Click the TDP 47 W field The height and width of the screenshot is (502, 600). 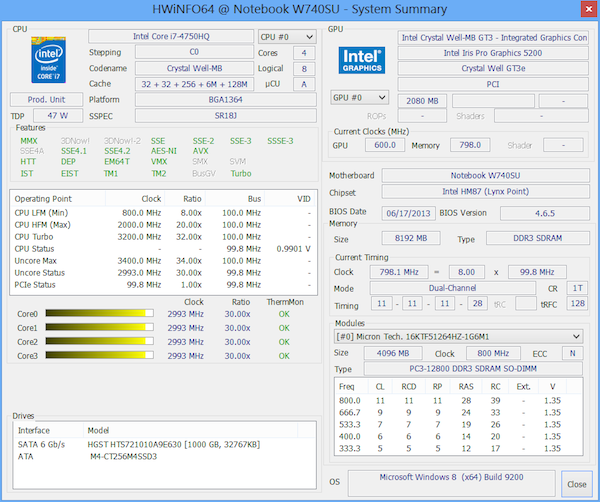tap(58, 116)
